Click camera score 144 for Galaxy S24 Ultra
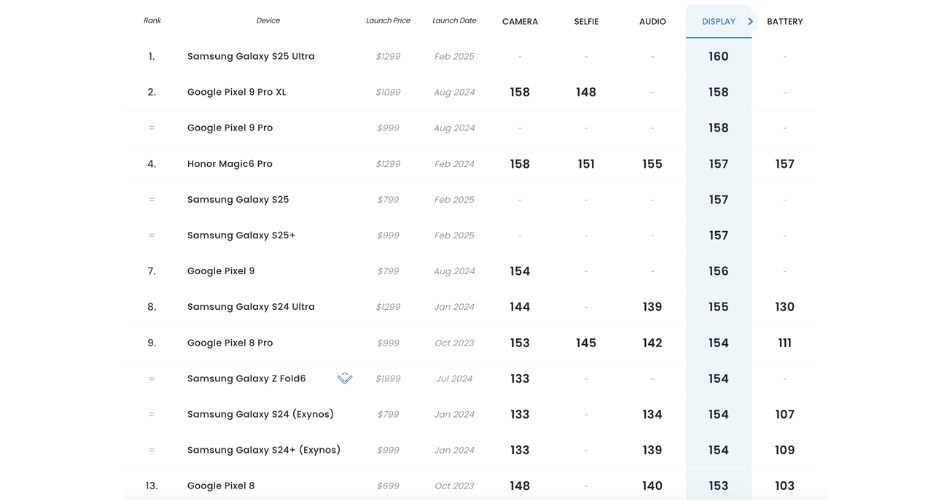 pos(520,307)
